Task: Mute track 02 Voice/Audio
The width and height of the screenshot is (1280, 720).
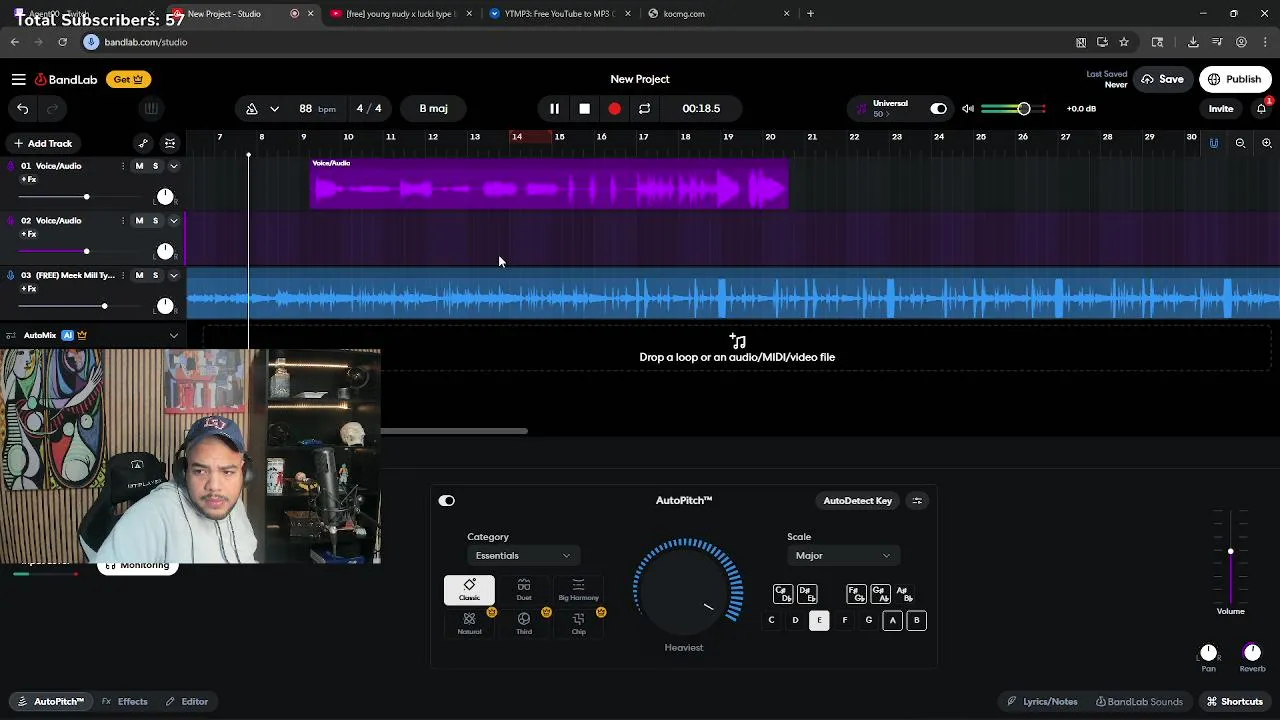Action: click(139, 221)
